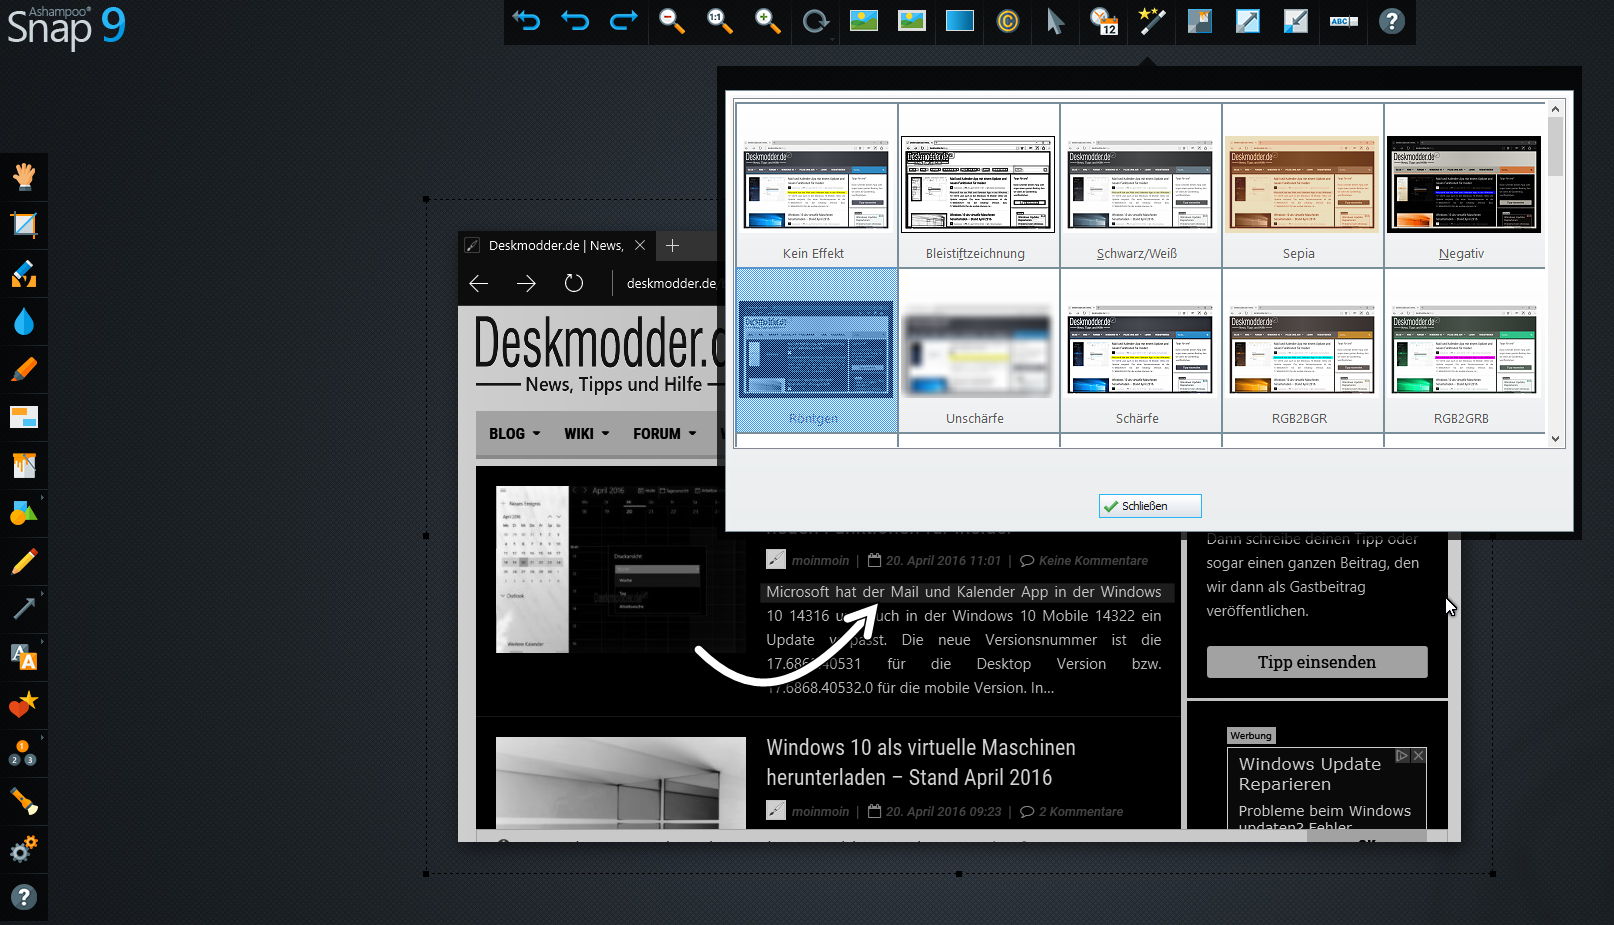Open the FORUM dropdown in captured page
Image resolution: width=1614 pixels, height=925 pixels.
point(665,434)
